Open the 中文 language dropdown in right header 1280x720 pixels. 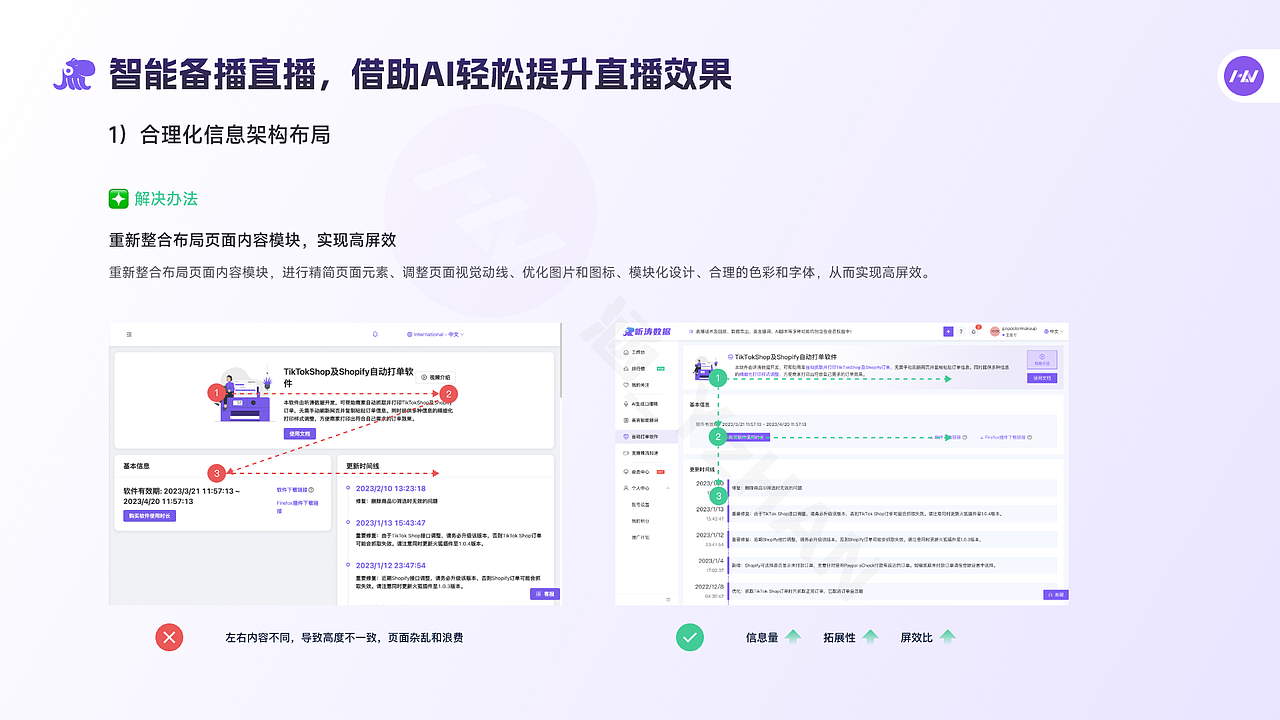pos(1053,331)
